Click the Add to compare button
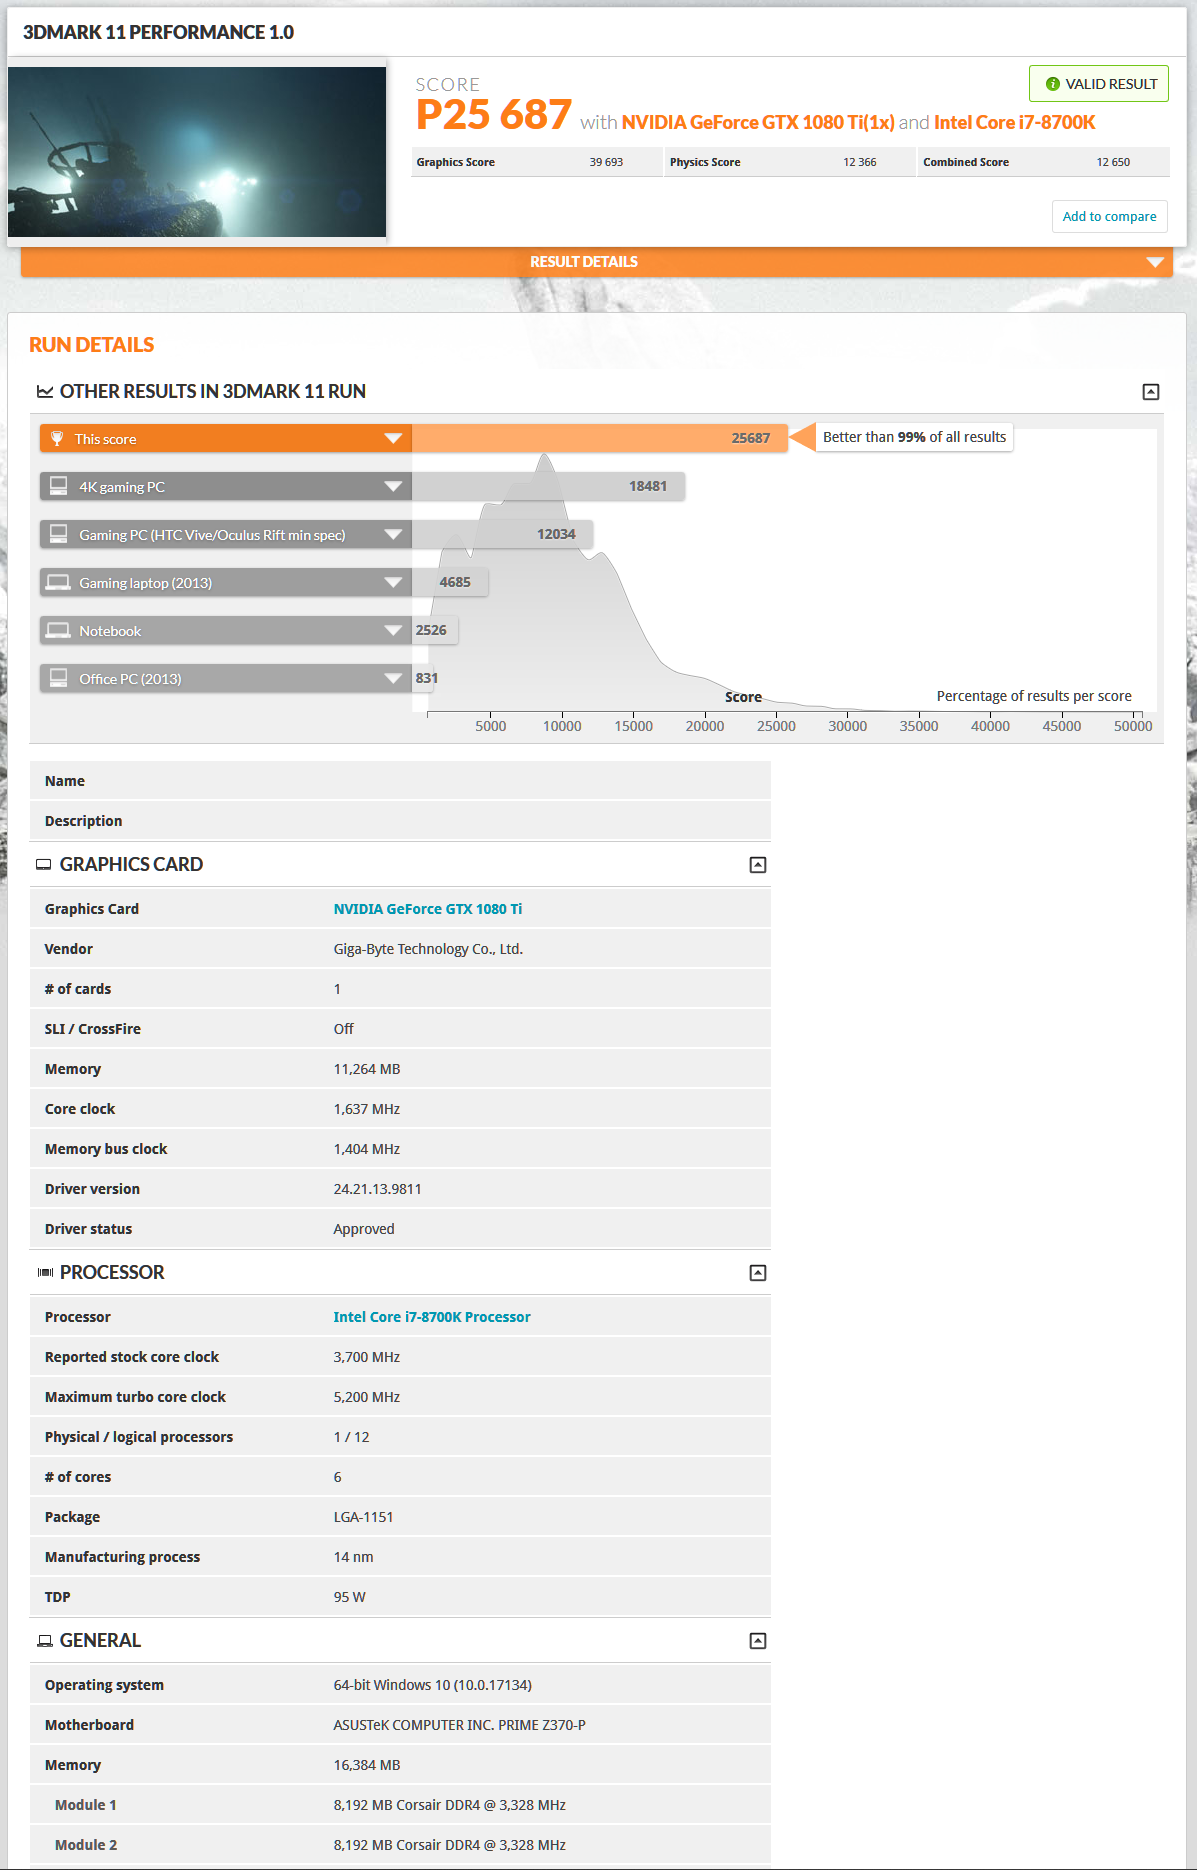Viewport: 1197px width, 1870px height. (x=1109, y=216)
